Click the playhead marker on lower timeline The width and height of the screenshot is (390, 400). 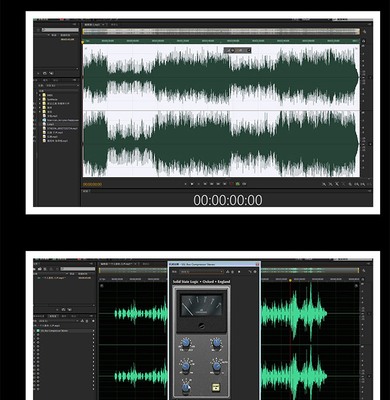pos(290,280)
